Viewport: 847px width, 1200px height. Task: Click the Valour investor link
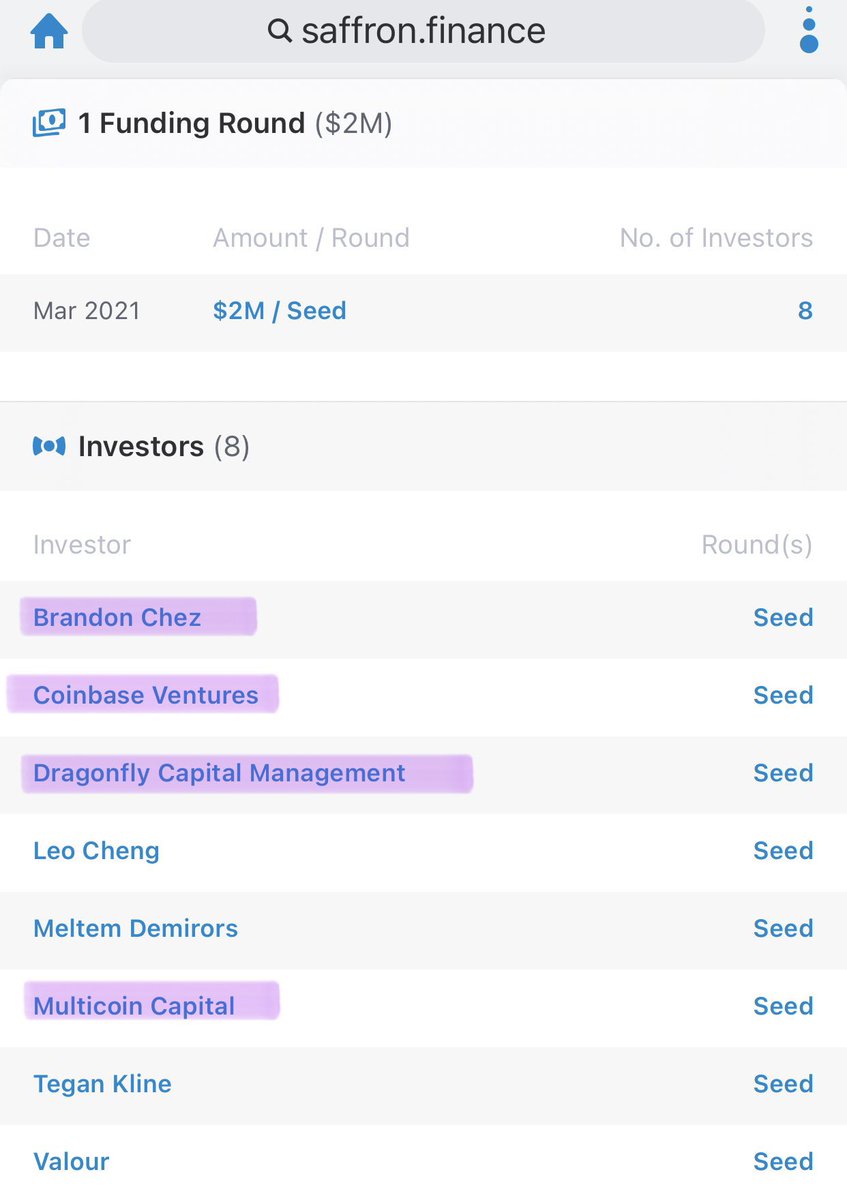point(71,1162)
